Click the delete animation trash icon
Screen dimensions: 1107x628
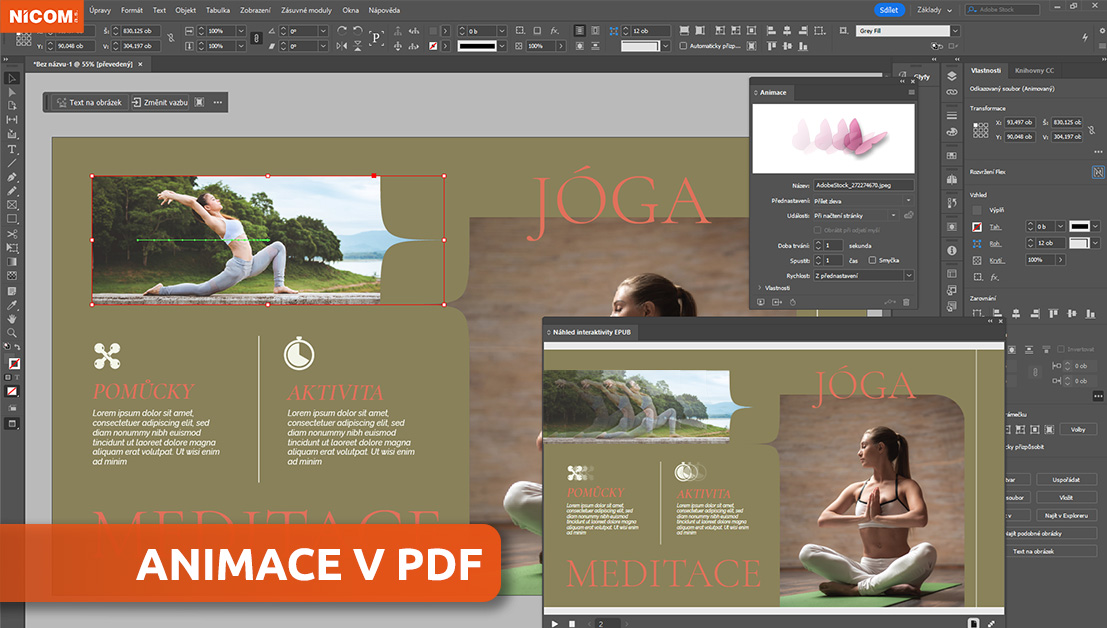tap(907, 301)
